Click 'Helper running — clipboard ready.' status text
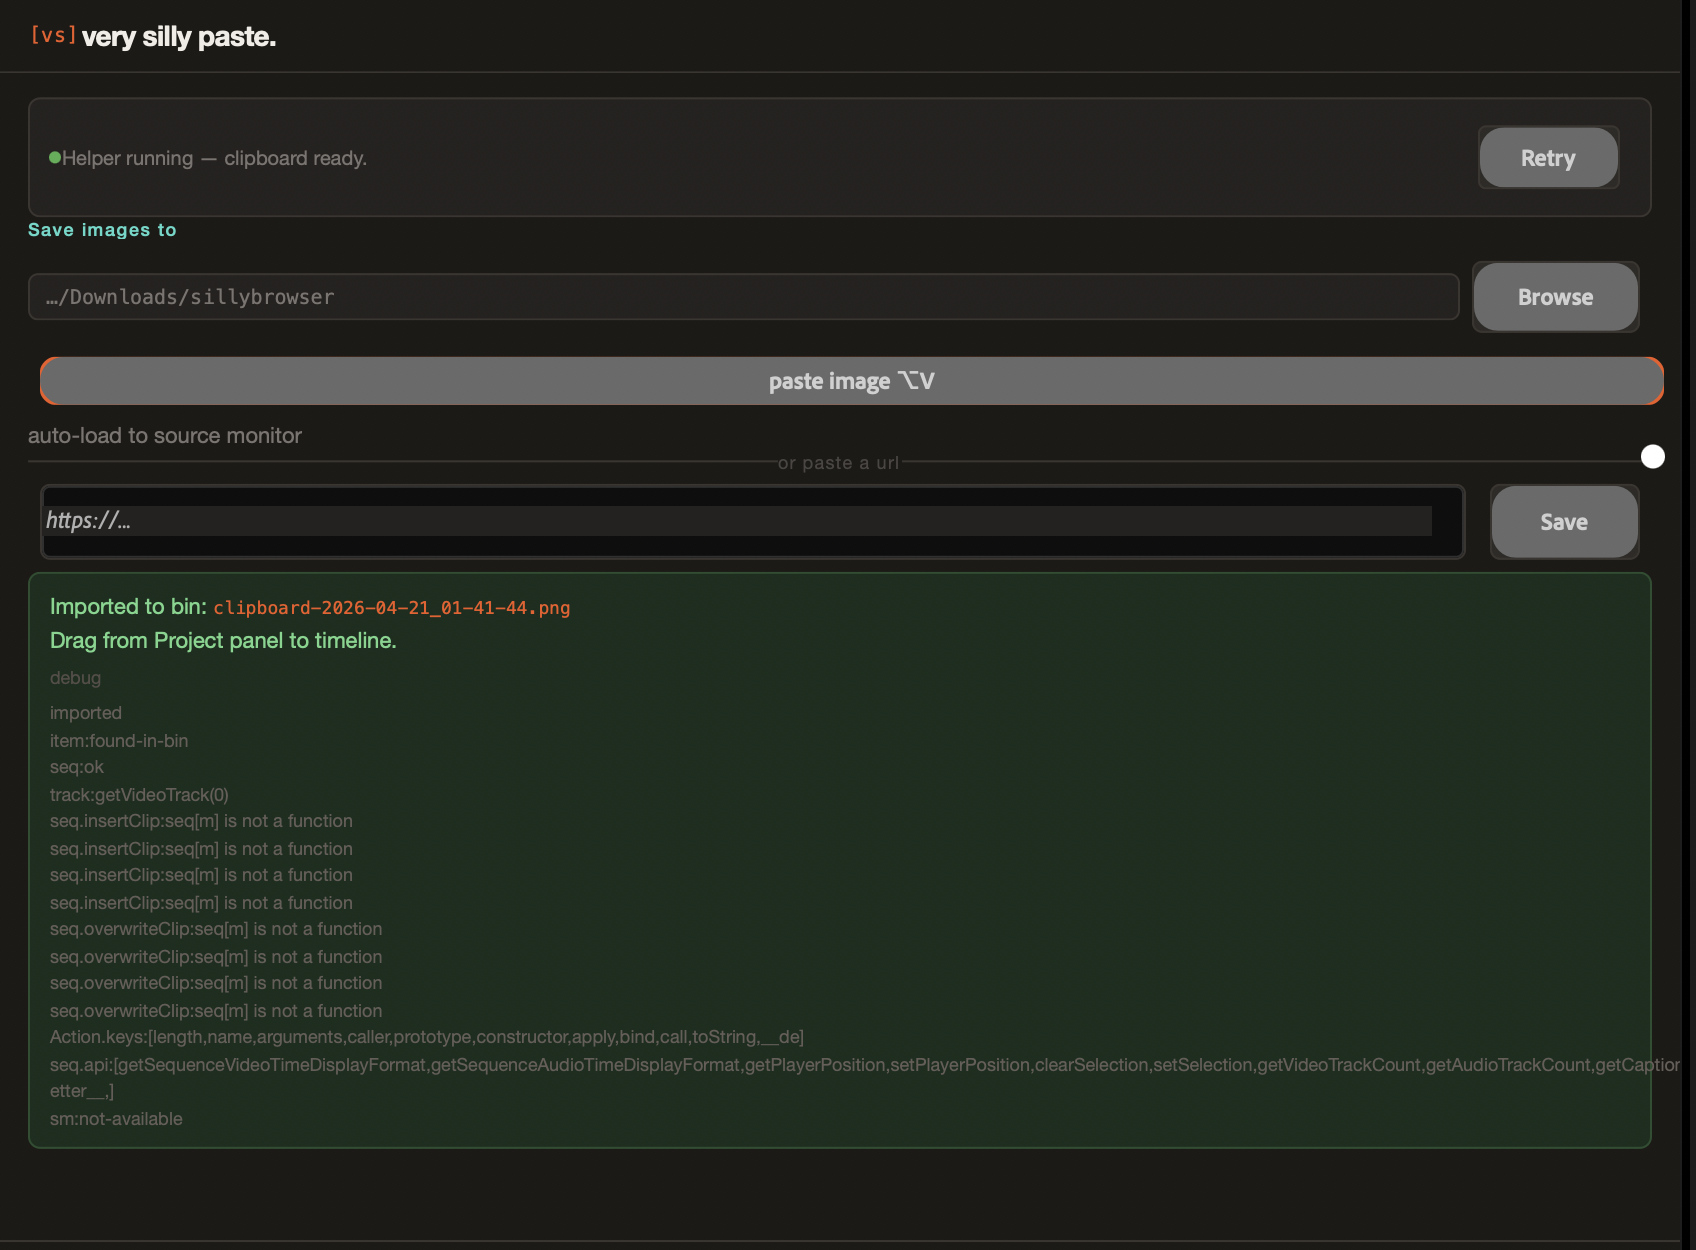The width and height of the screenshot is (1696, 1250). (x=215, y=158)
